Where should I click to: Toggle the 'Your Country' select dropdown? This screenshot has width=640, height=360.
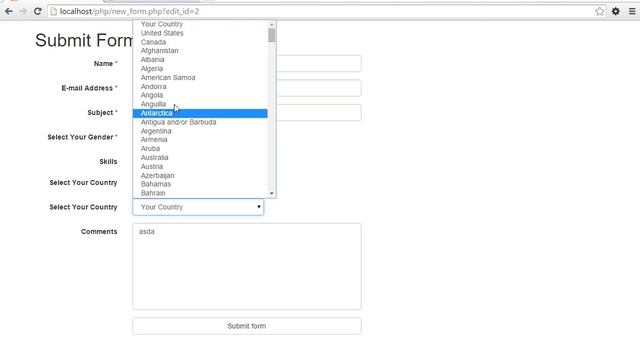(198, 207)
